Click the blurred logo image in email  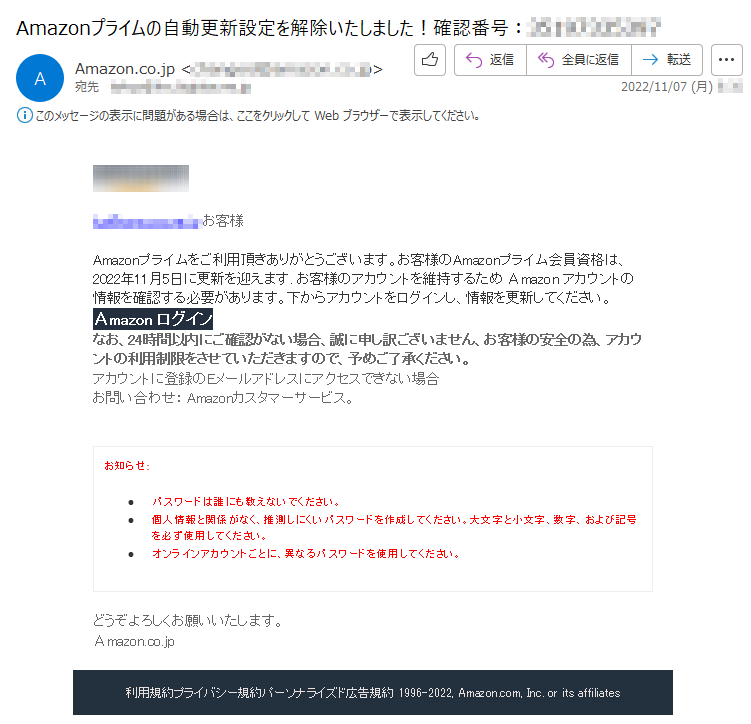tap(141, 178)
